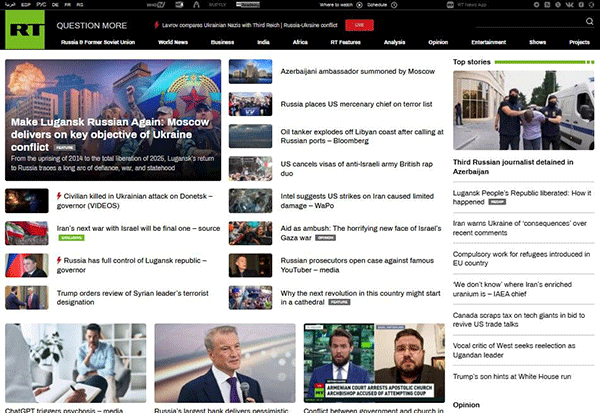The height and width of the screenshot is (413, 600).
Task: Open Compulsory work for refugees story
Action: tap(521, 259)
